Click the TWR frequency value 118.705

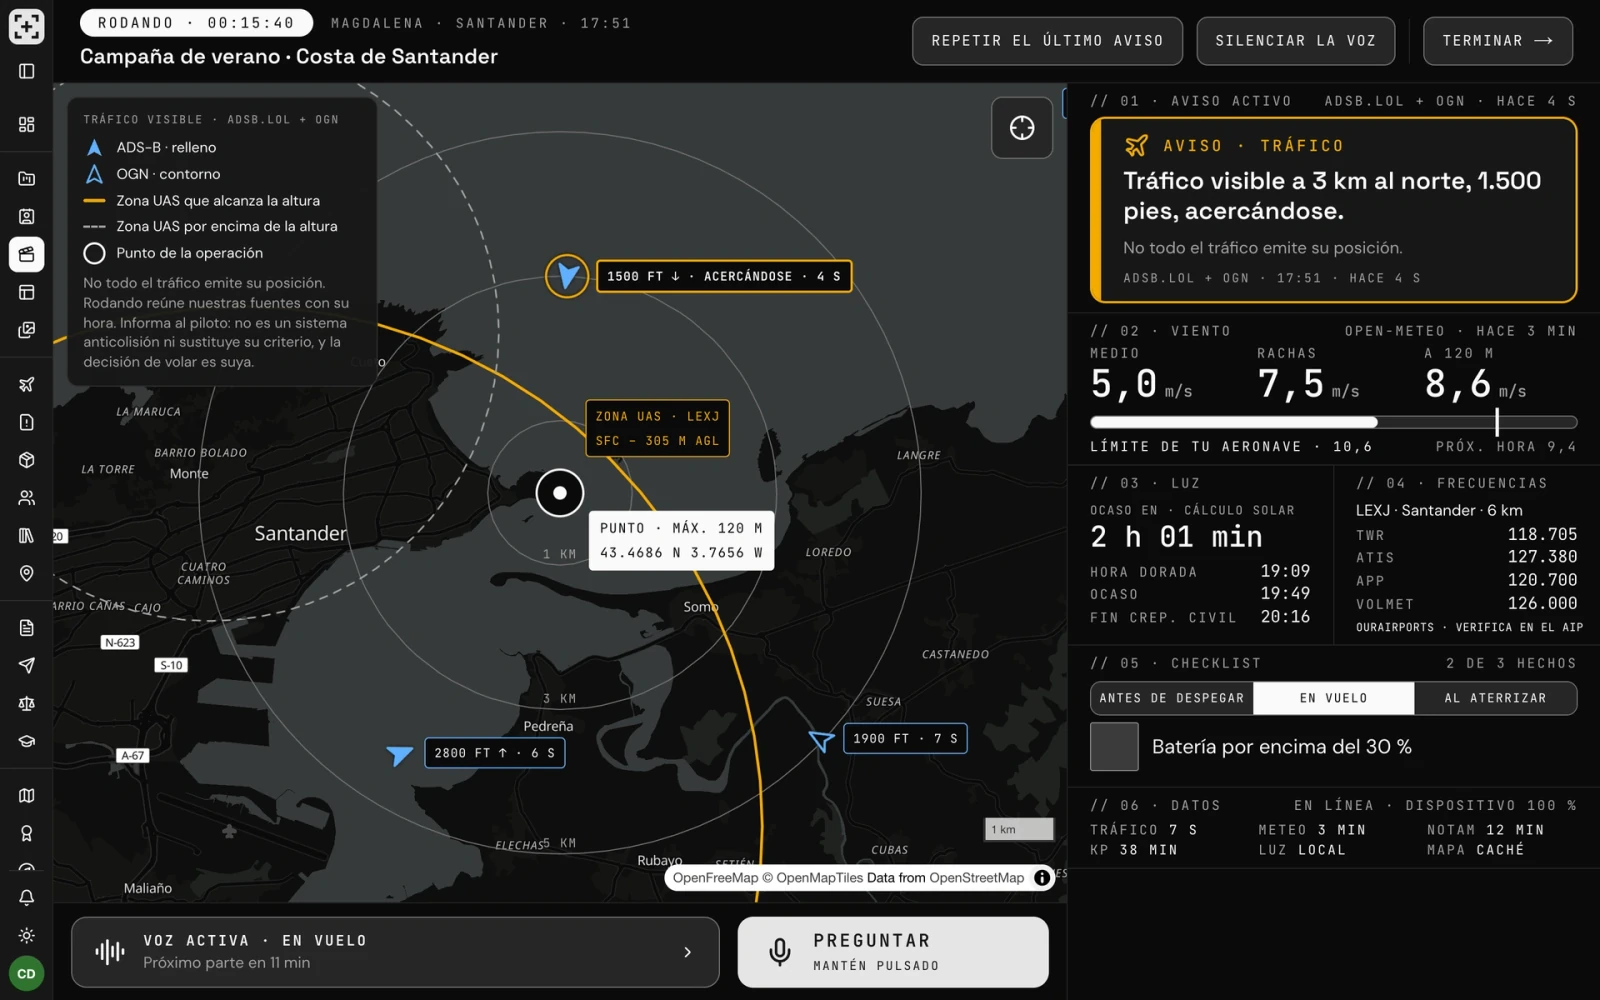point(1542,535)
